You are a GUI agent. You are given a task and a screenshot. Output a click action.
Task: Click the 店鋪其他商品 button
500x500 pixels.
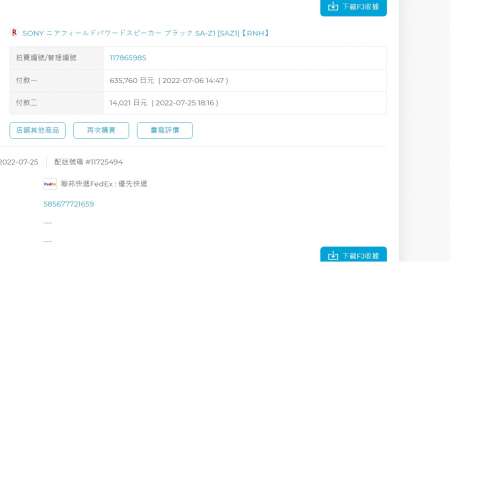tap(37, 130)
